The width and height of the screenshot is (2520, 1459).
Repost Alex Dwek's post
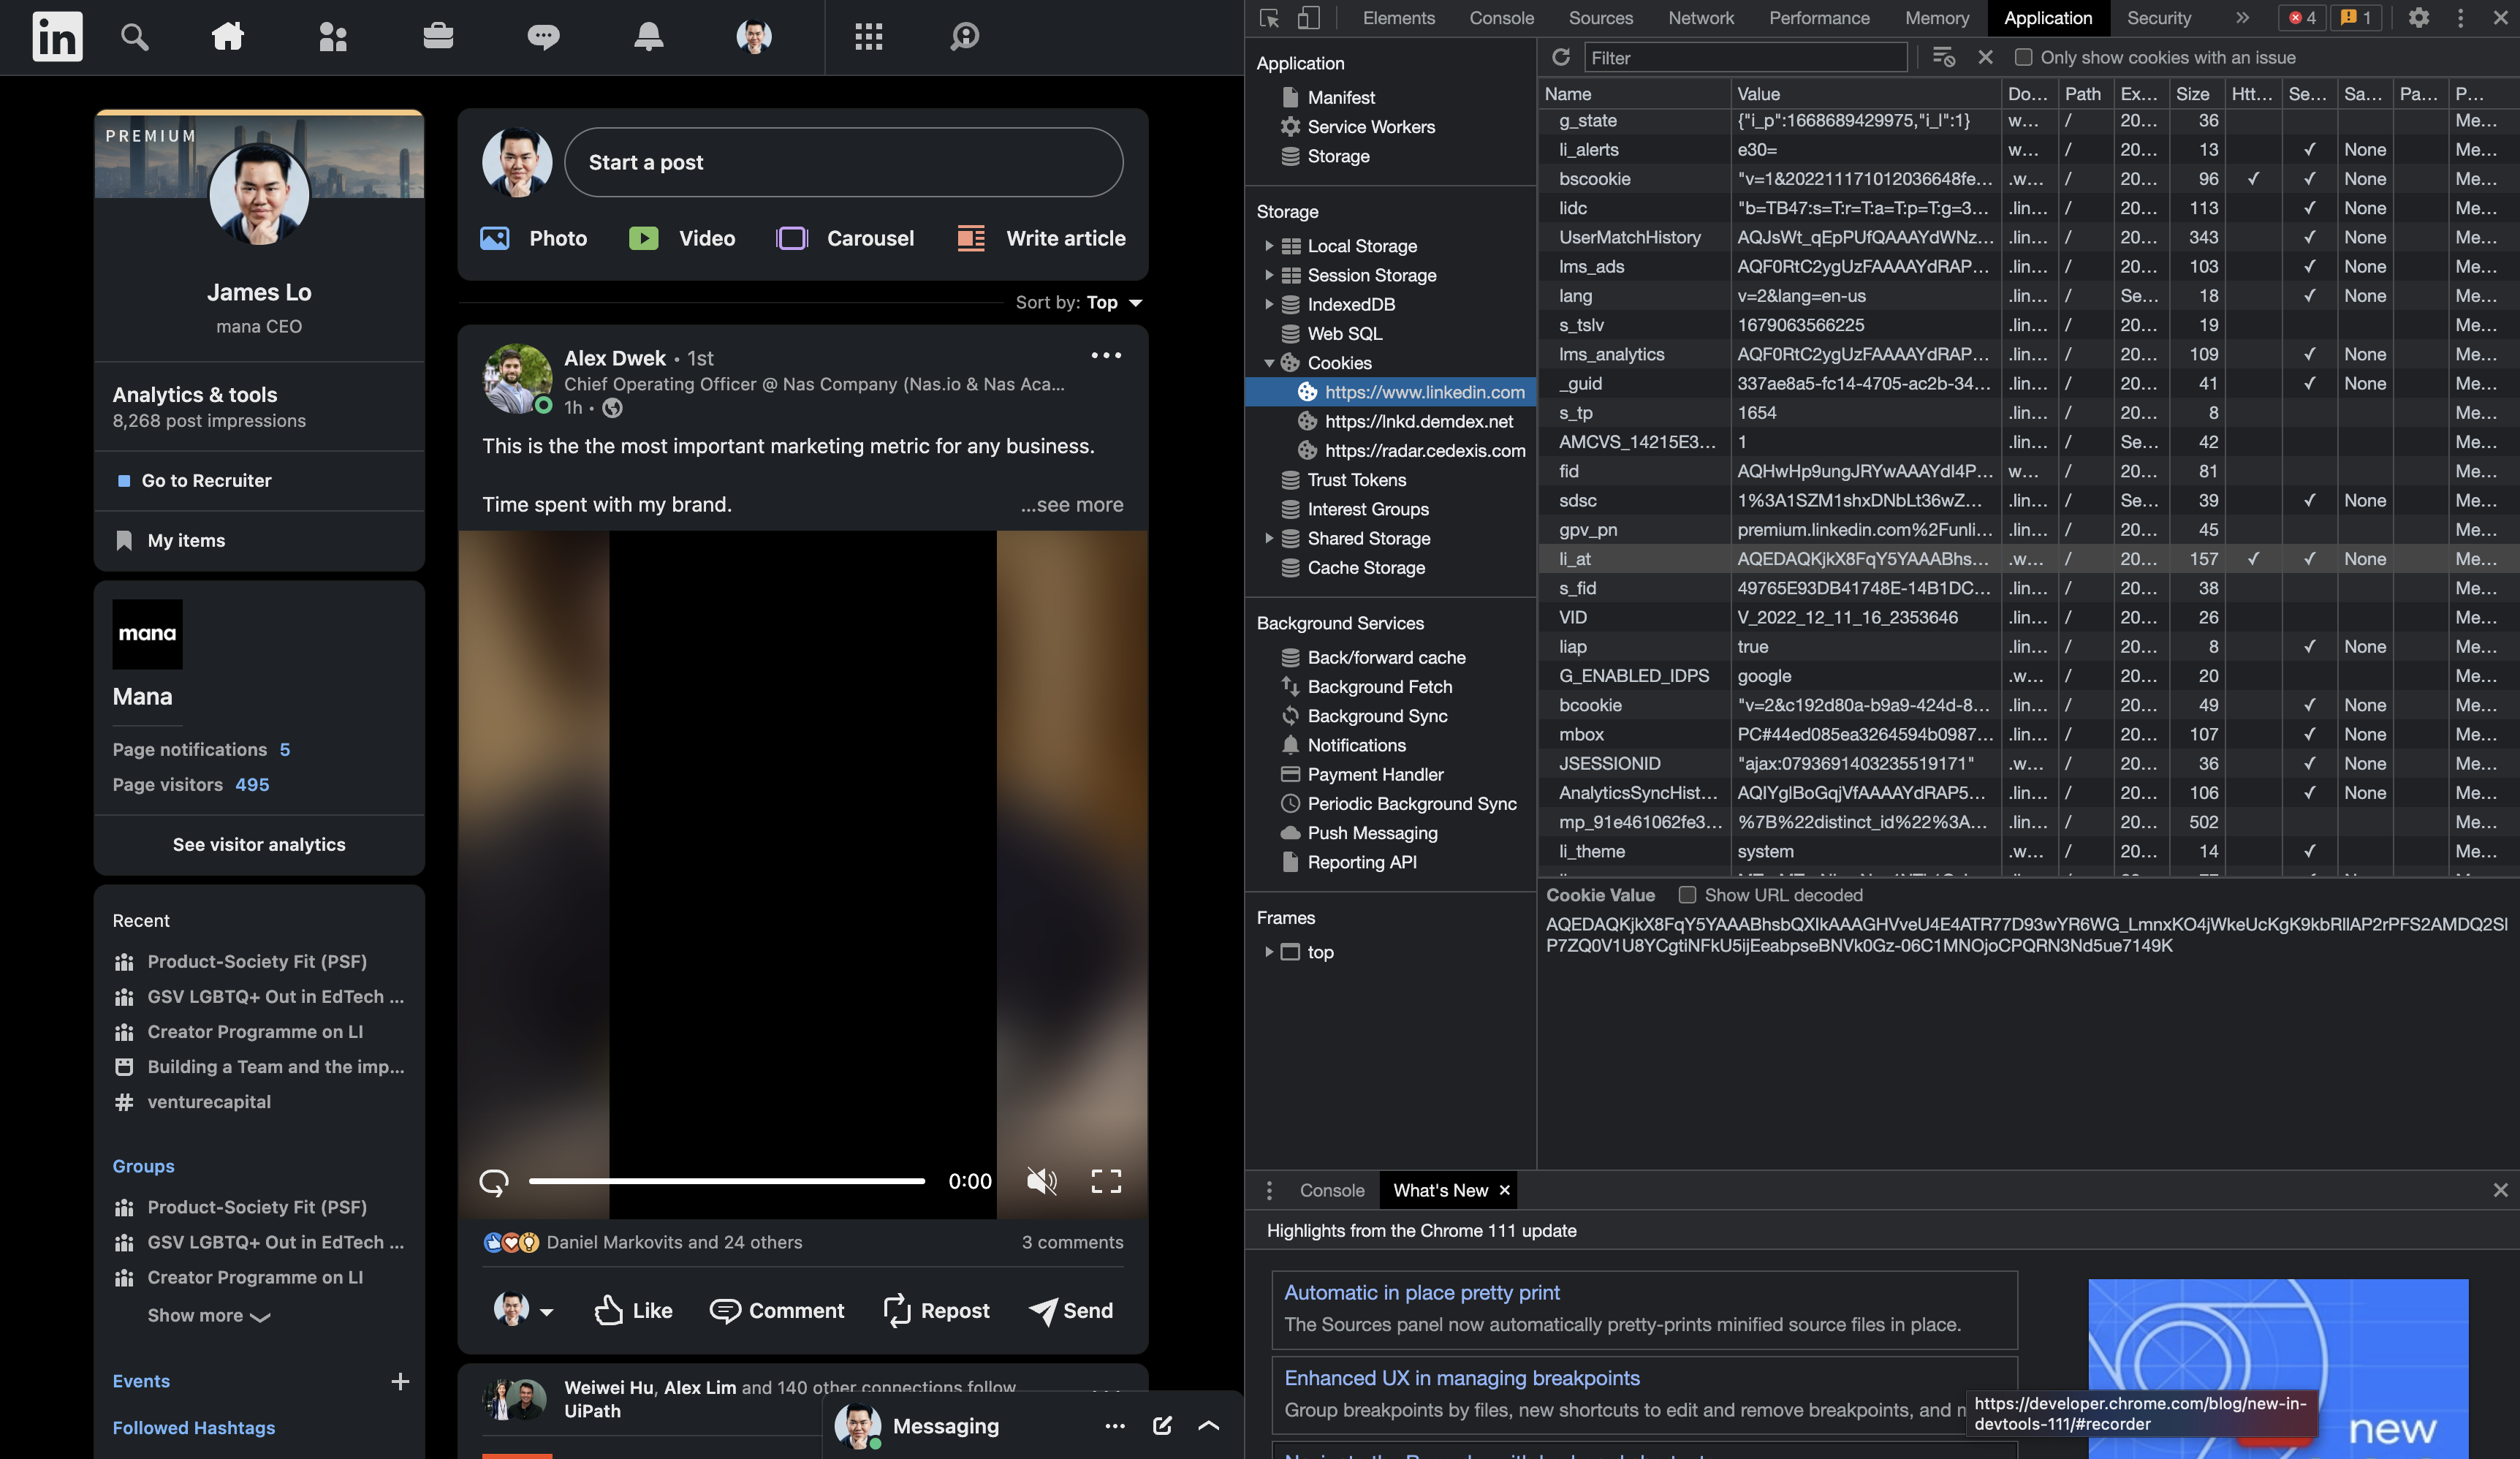[937, 1311]
